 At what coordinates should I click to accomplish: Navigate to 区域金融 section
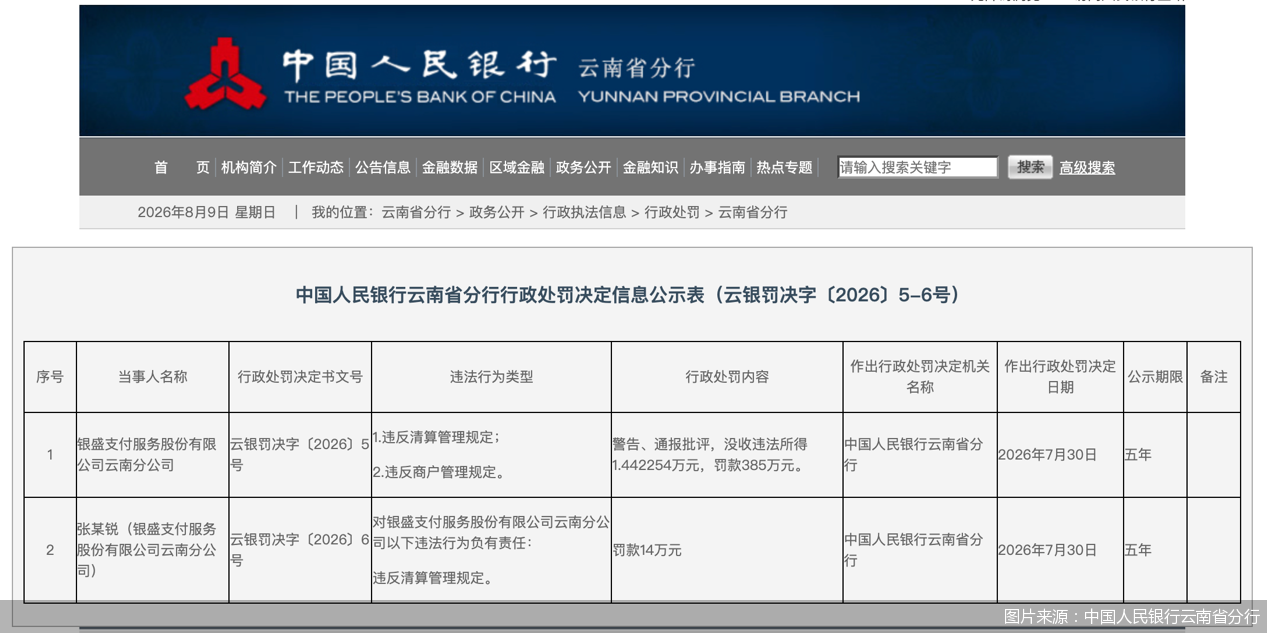(x=517, y=167)
